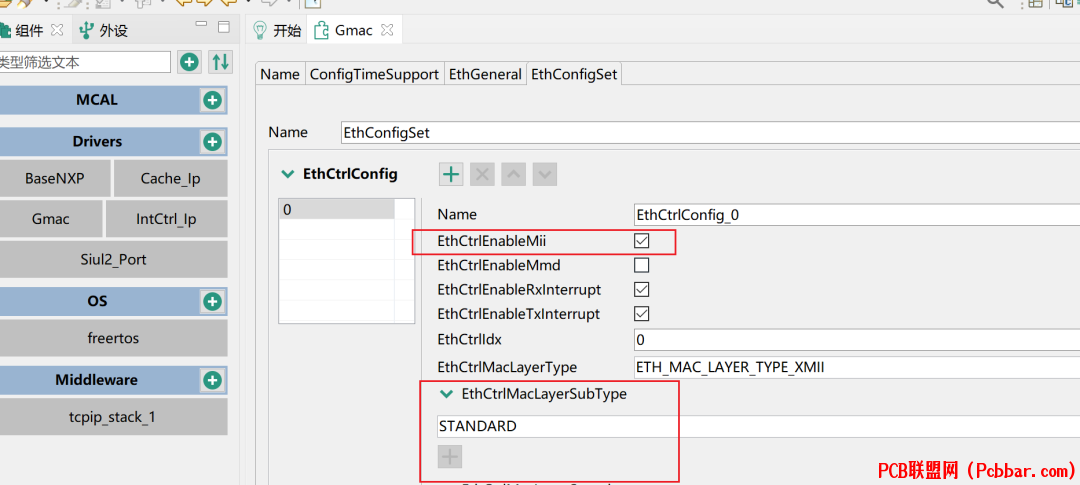This screenshot has height=485, width=1080.
Task: Open the freertos OS component
Action: (x=113, y=338)
